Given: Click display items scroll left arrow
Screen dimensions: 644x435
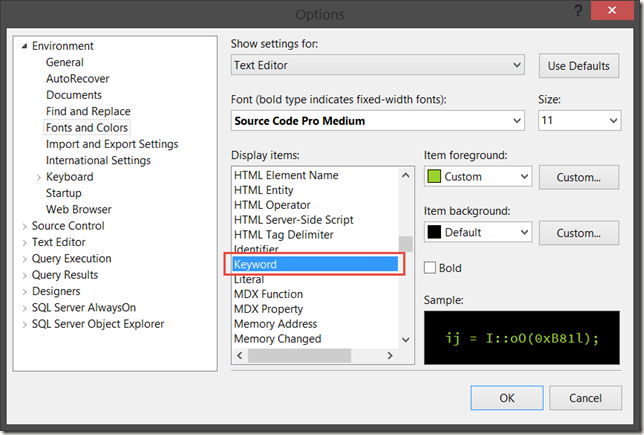Looking at the screenshot, I should pos(240,355).
